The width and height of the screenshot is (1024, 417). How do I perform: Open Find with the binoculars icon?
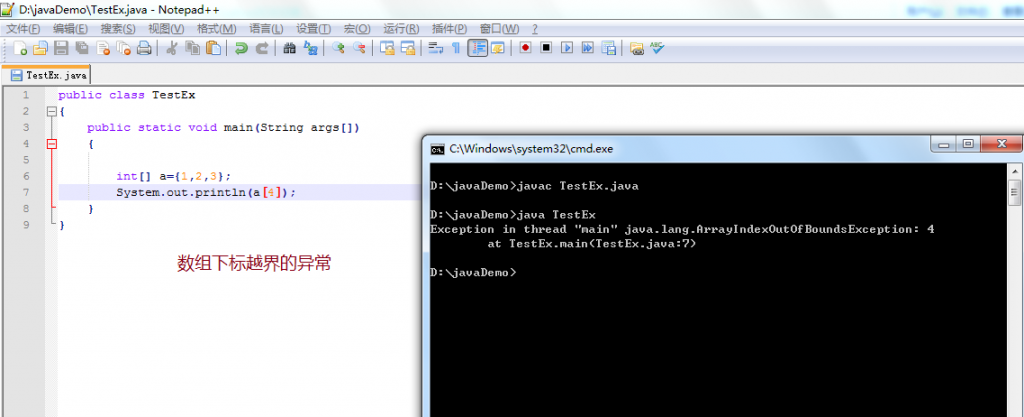289,48
